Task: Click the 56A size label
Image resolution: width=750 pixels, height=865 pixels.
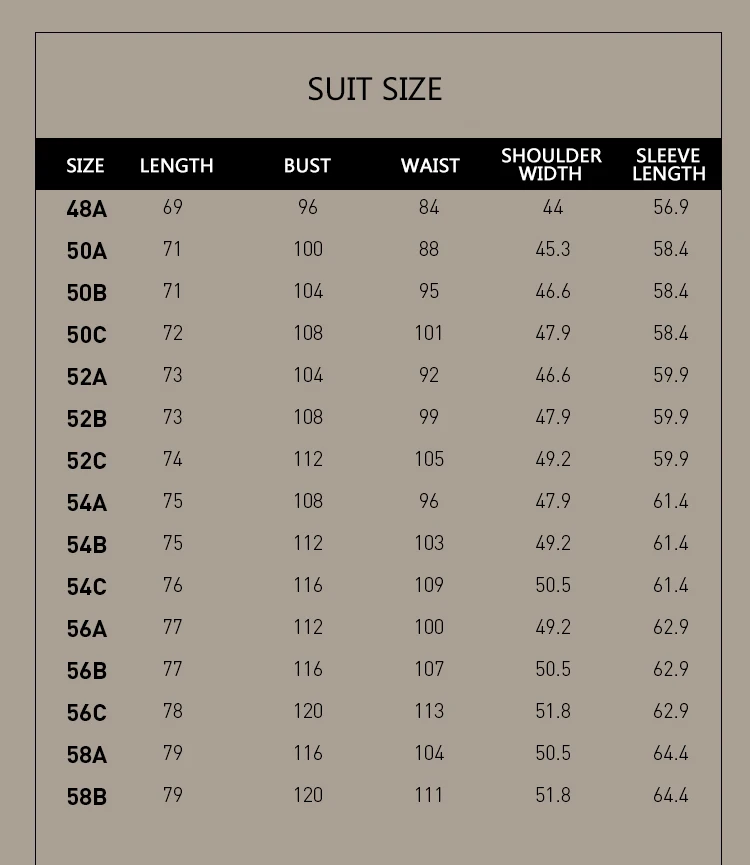Action: (x=86, y=629)
